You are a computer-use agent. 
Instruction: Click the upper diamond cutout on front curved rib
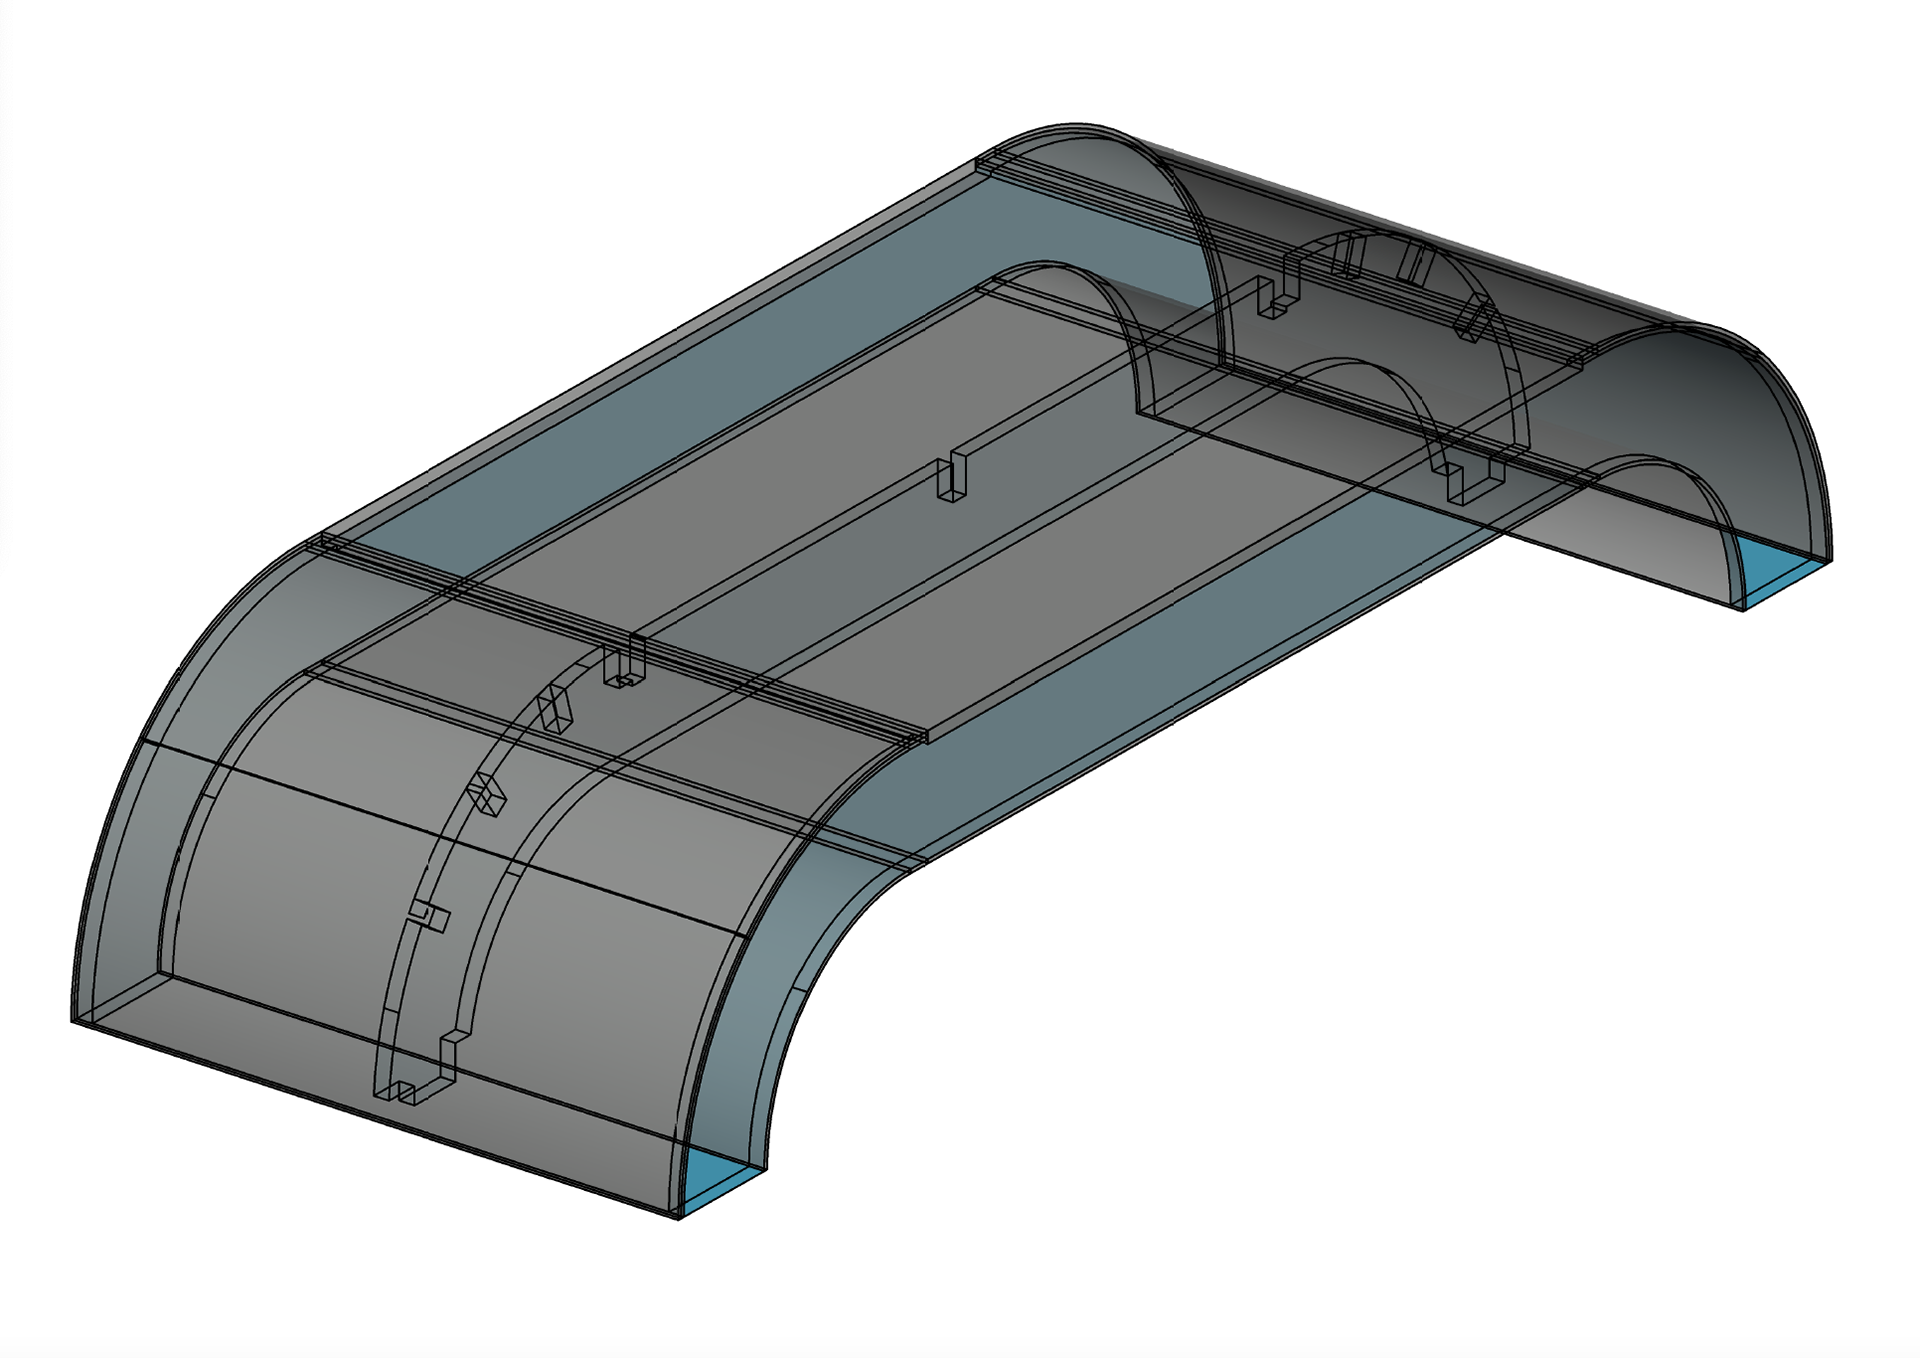pyautogui.click(x=554, y=709)
